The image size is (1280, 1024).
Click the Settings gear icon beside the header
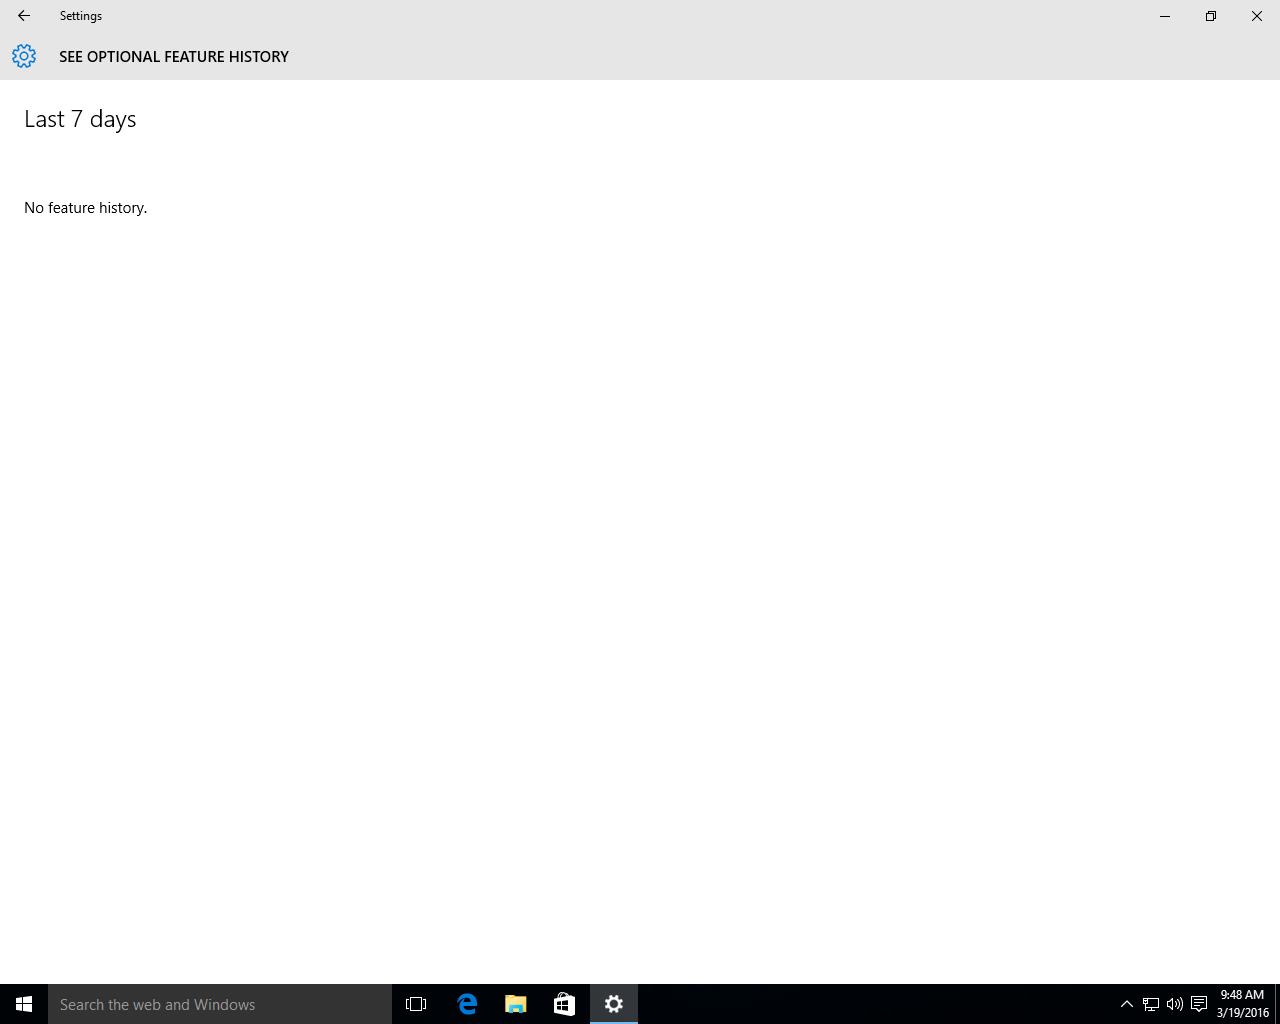(24, 57)
